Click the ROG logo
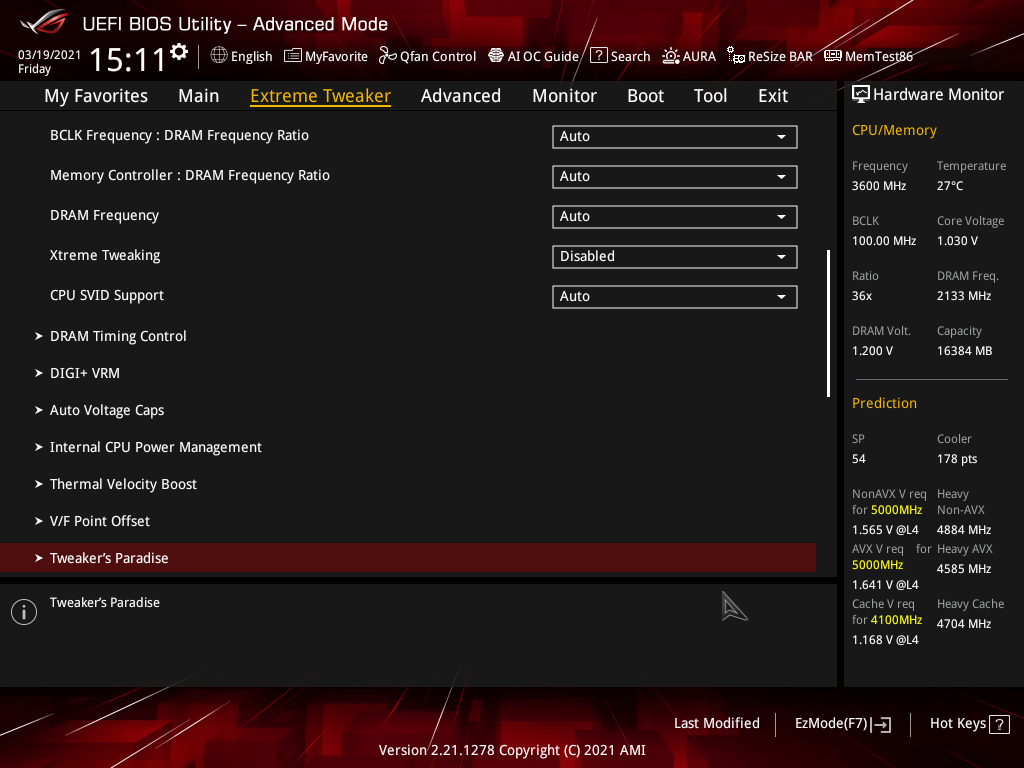1024x768 pixels. click(44, 23)
